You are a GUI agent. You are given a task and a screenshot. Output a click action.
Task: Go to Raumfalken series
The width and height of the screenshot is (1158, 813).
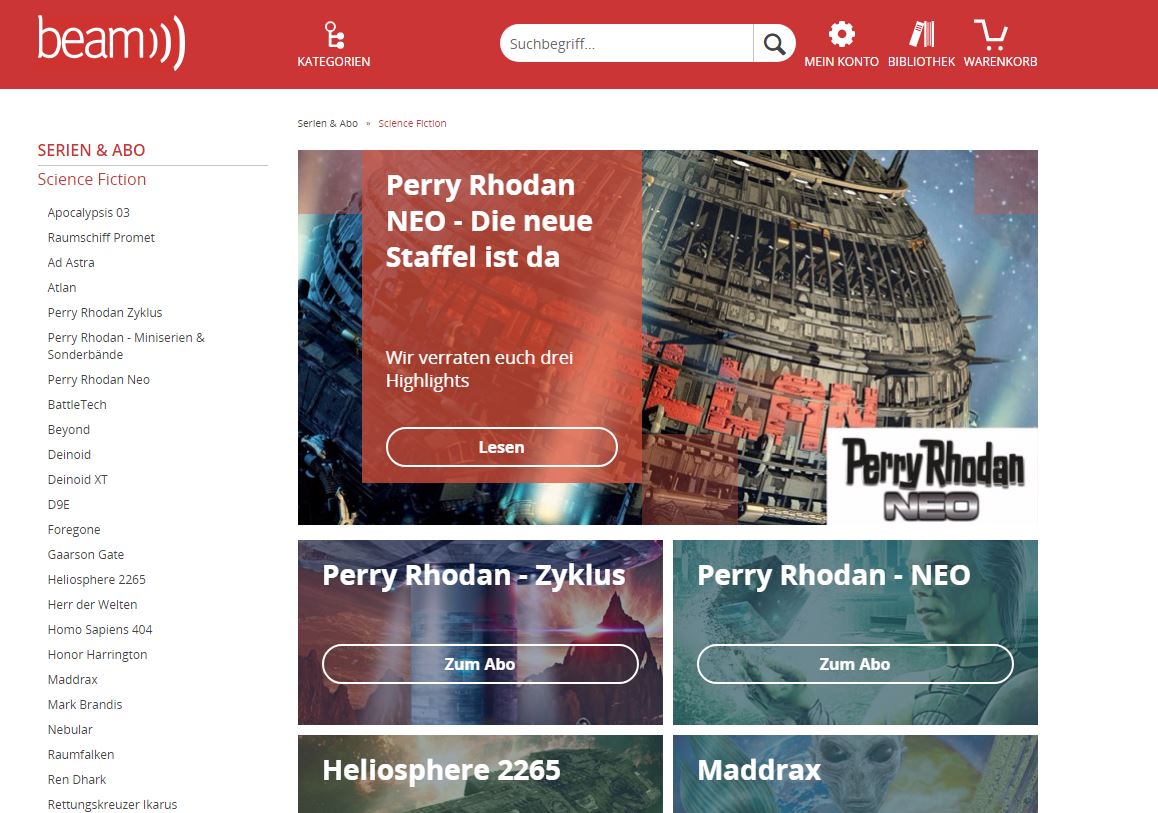coord(81,755)
